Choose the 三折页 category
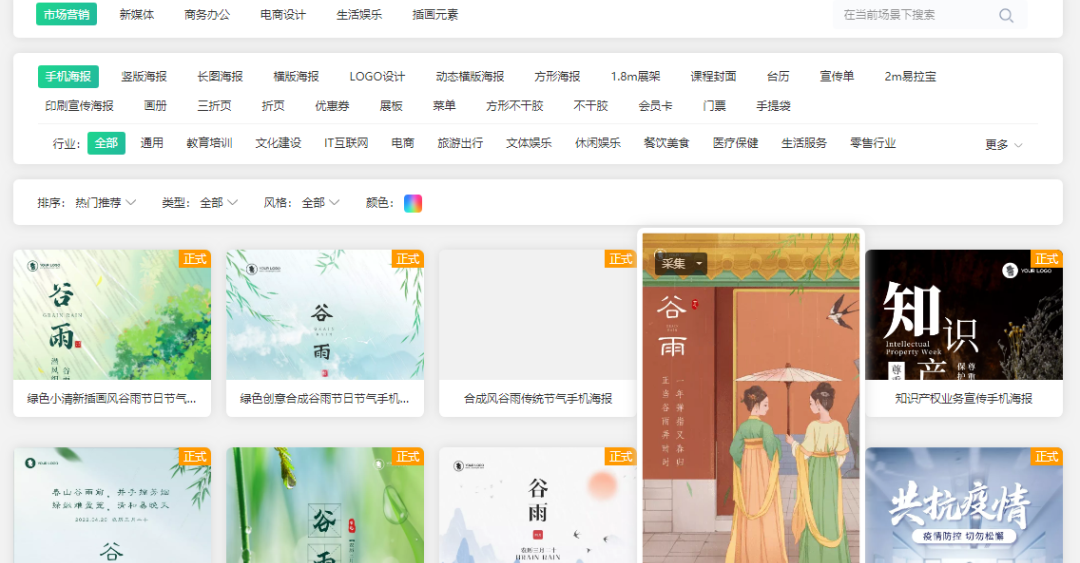The height and width of the screenshot is (563, 1080). (214, 106)
